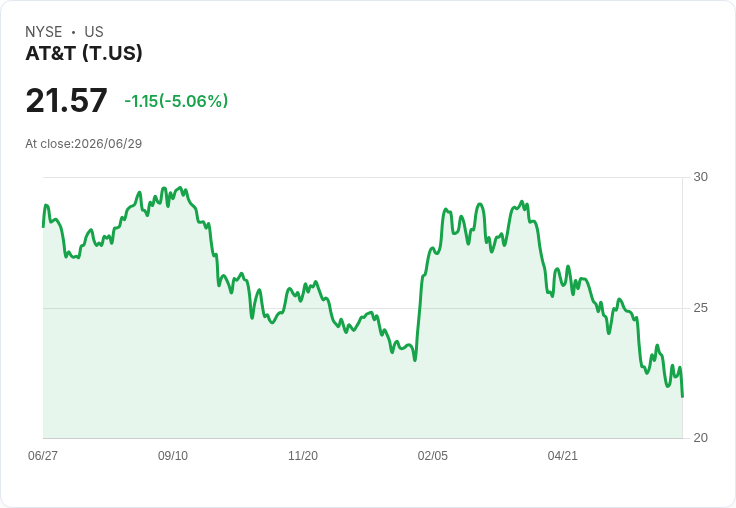
Task: Click the 20 price axis label
Action: click(700, 438)
